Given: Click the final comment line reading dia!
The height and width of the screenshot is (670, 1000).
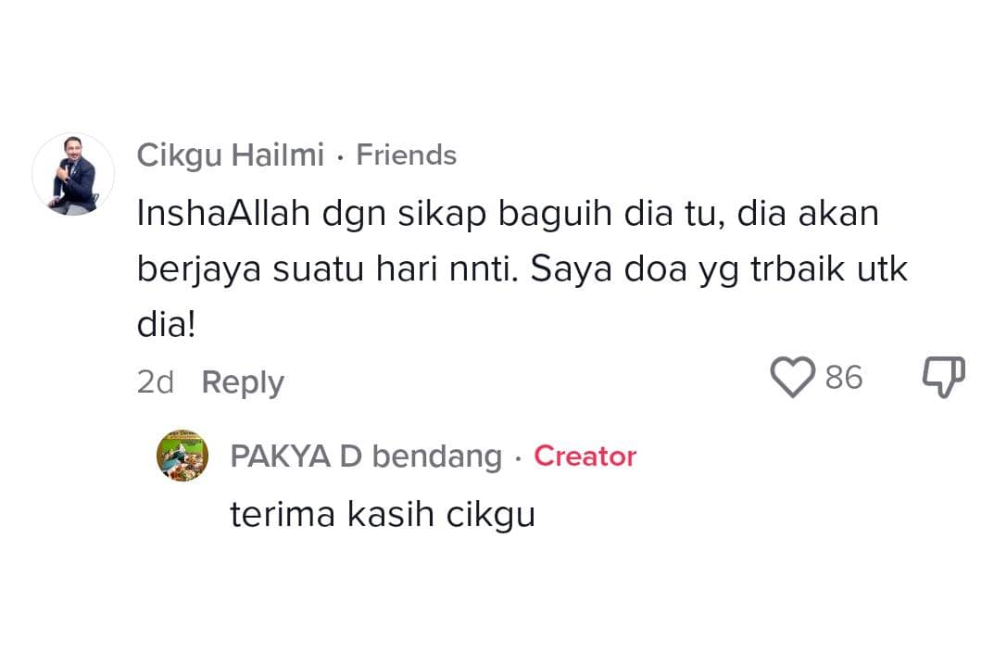Looking at the screenshot, I should (166, 326).
